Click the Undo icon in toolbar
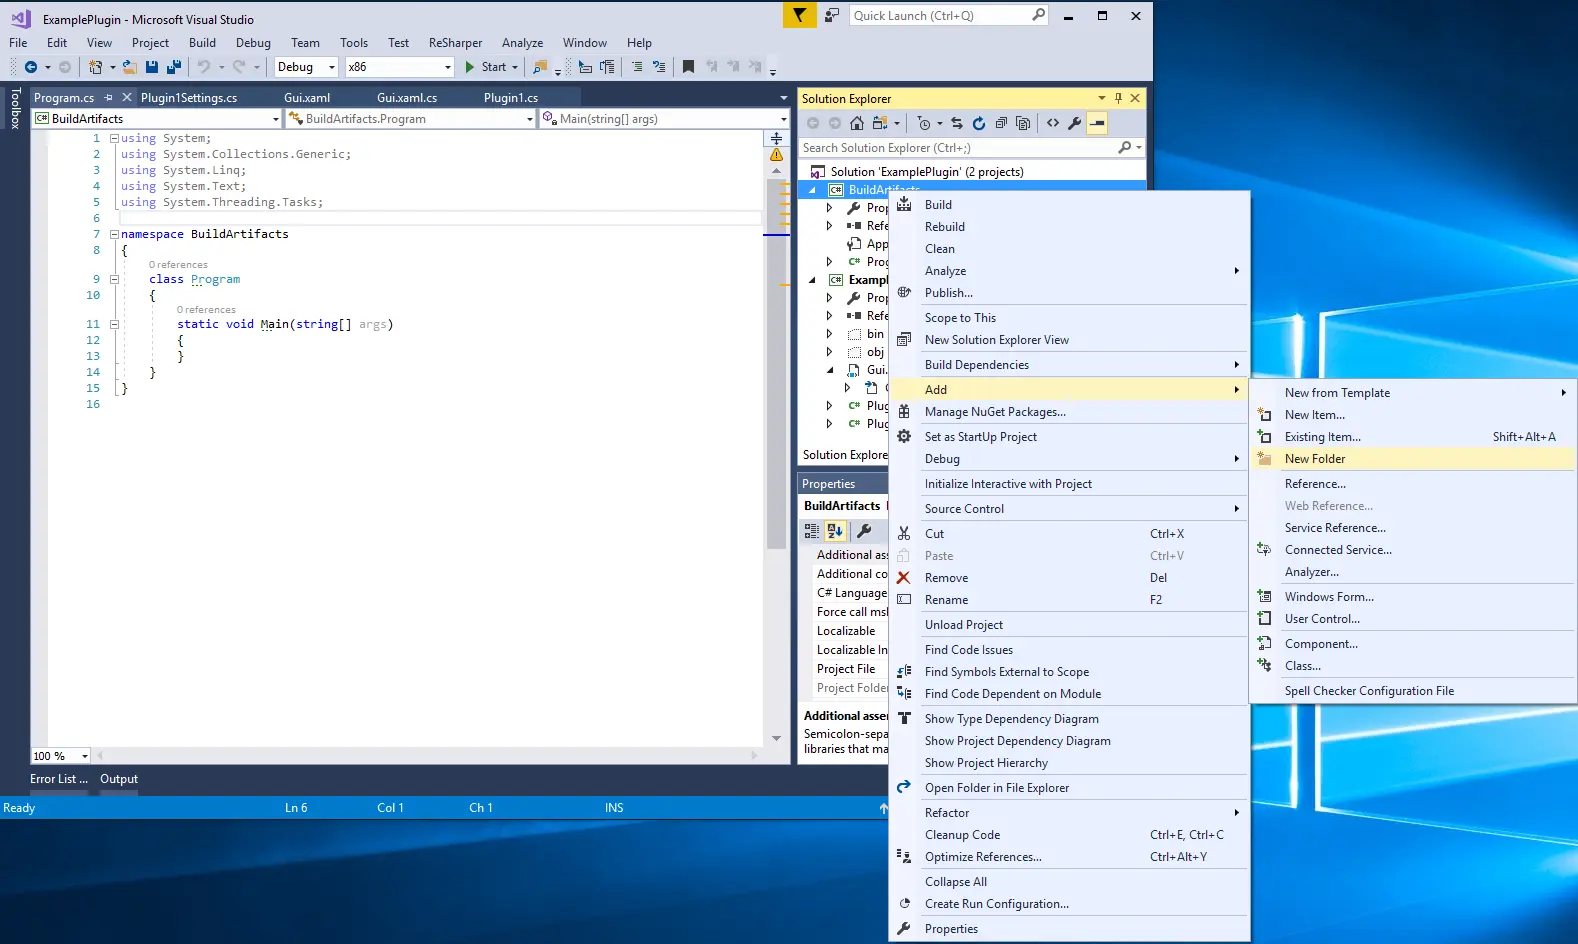 [x=204, y=67]
